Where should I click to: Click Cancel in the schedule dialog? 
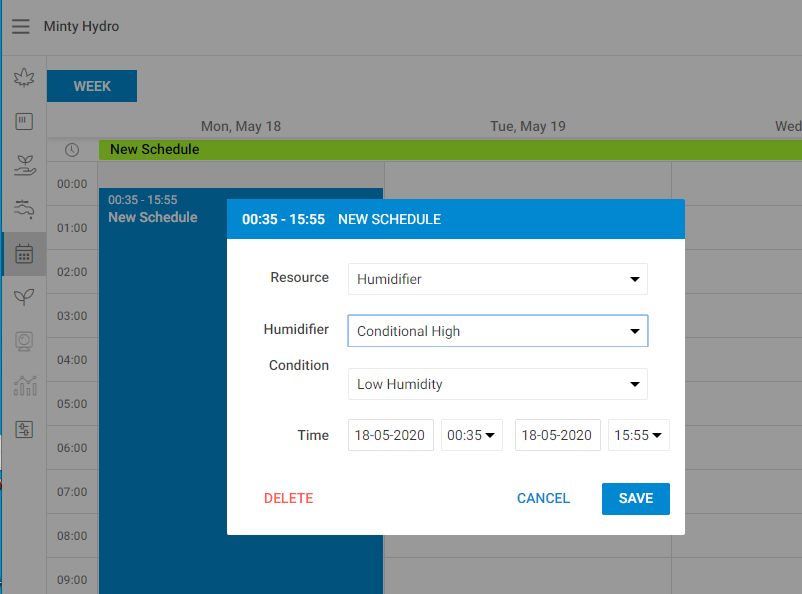point(543,498)
